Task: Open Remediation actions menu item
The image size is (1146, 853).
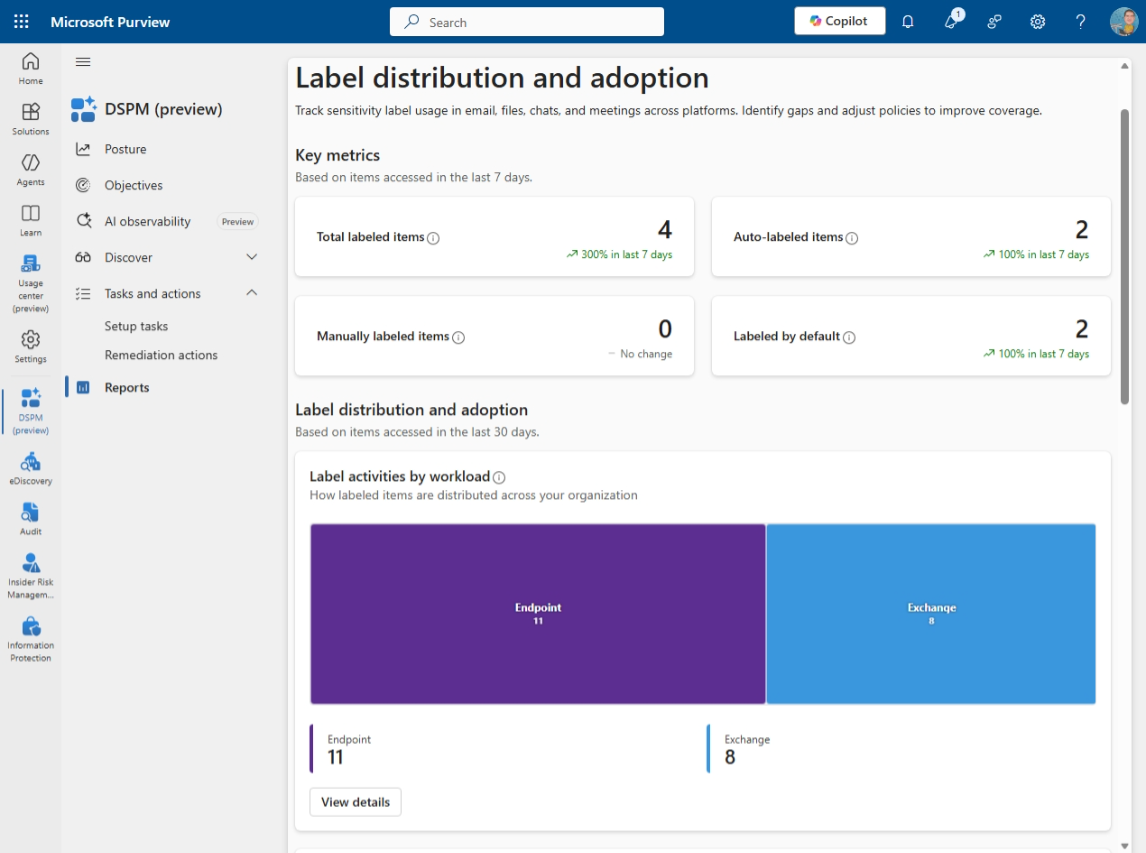Action: click(161, 355)
